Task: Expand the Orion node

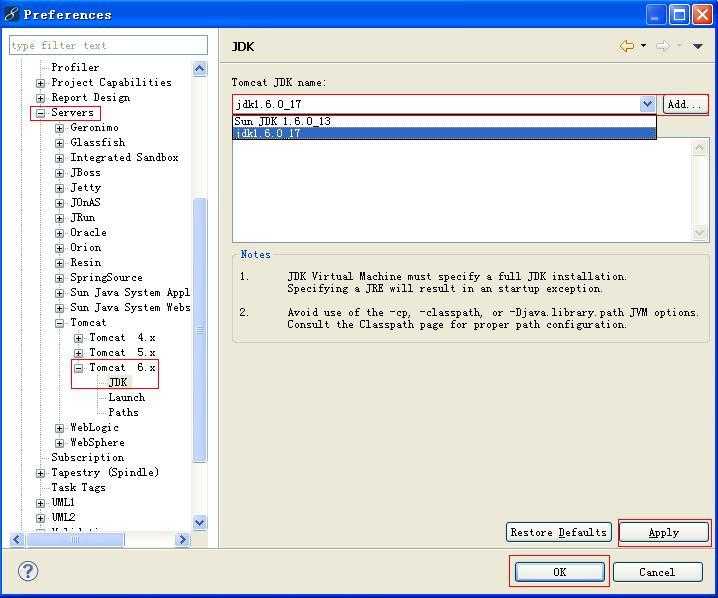Action: [59, 248]
